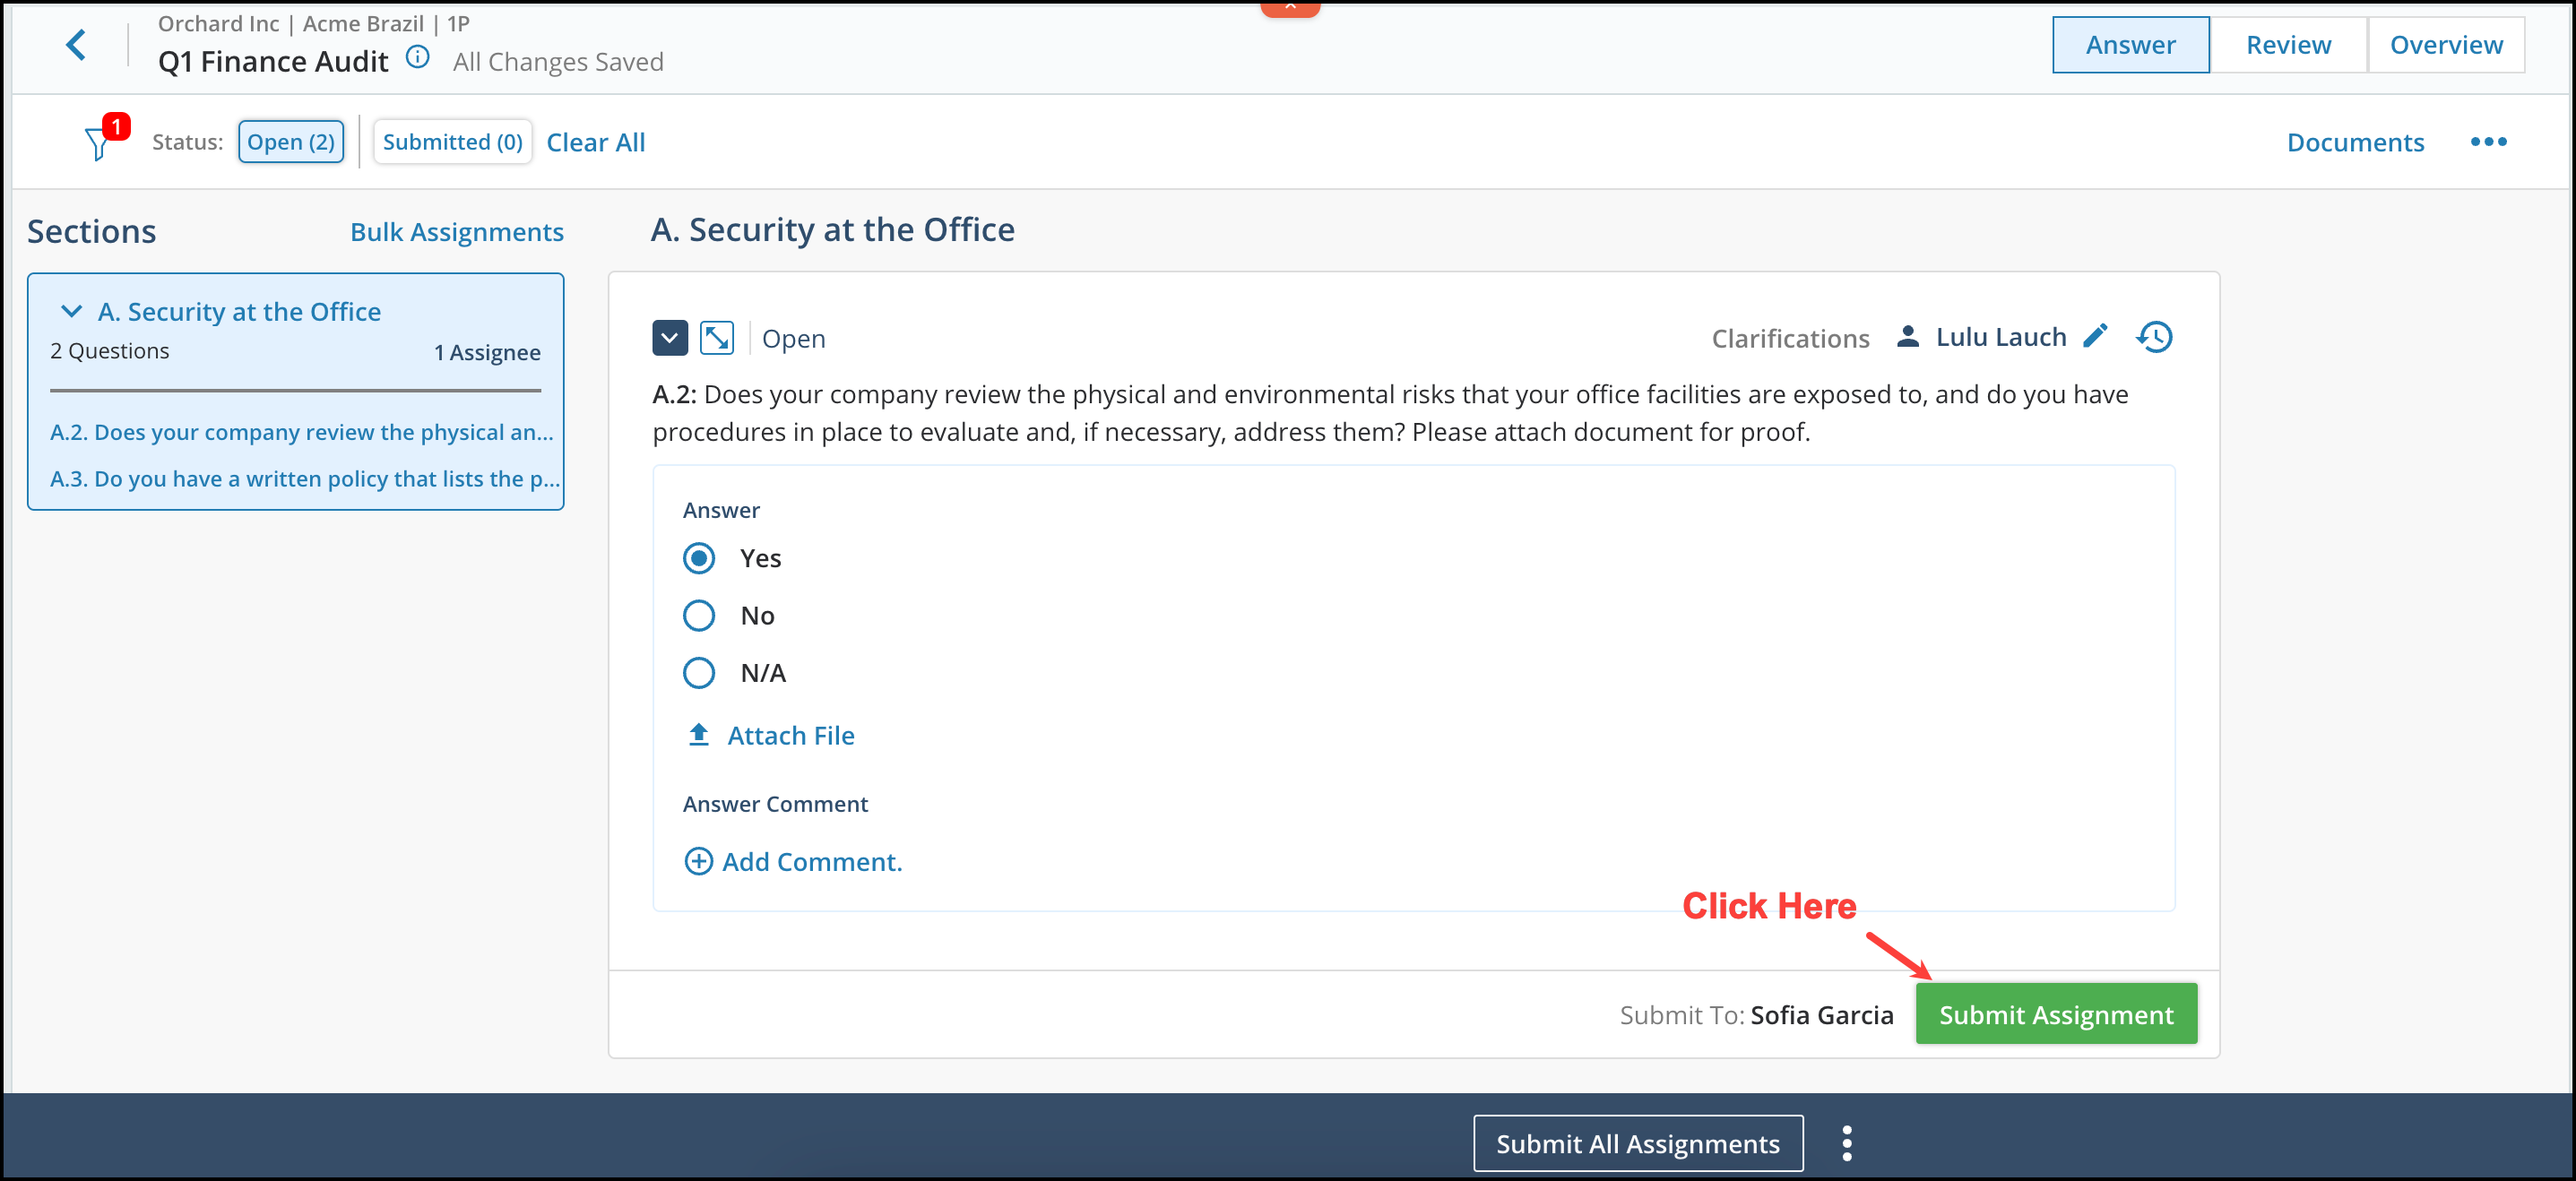Toggle the Open (2) status filter

click(291, 142)
